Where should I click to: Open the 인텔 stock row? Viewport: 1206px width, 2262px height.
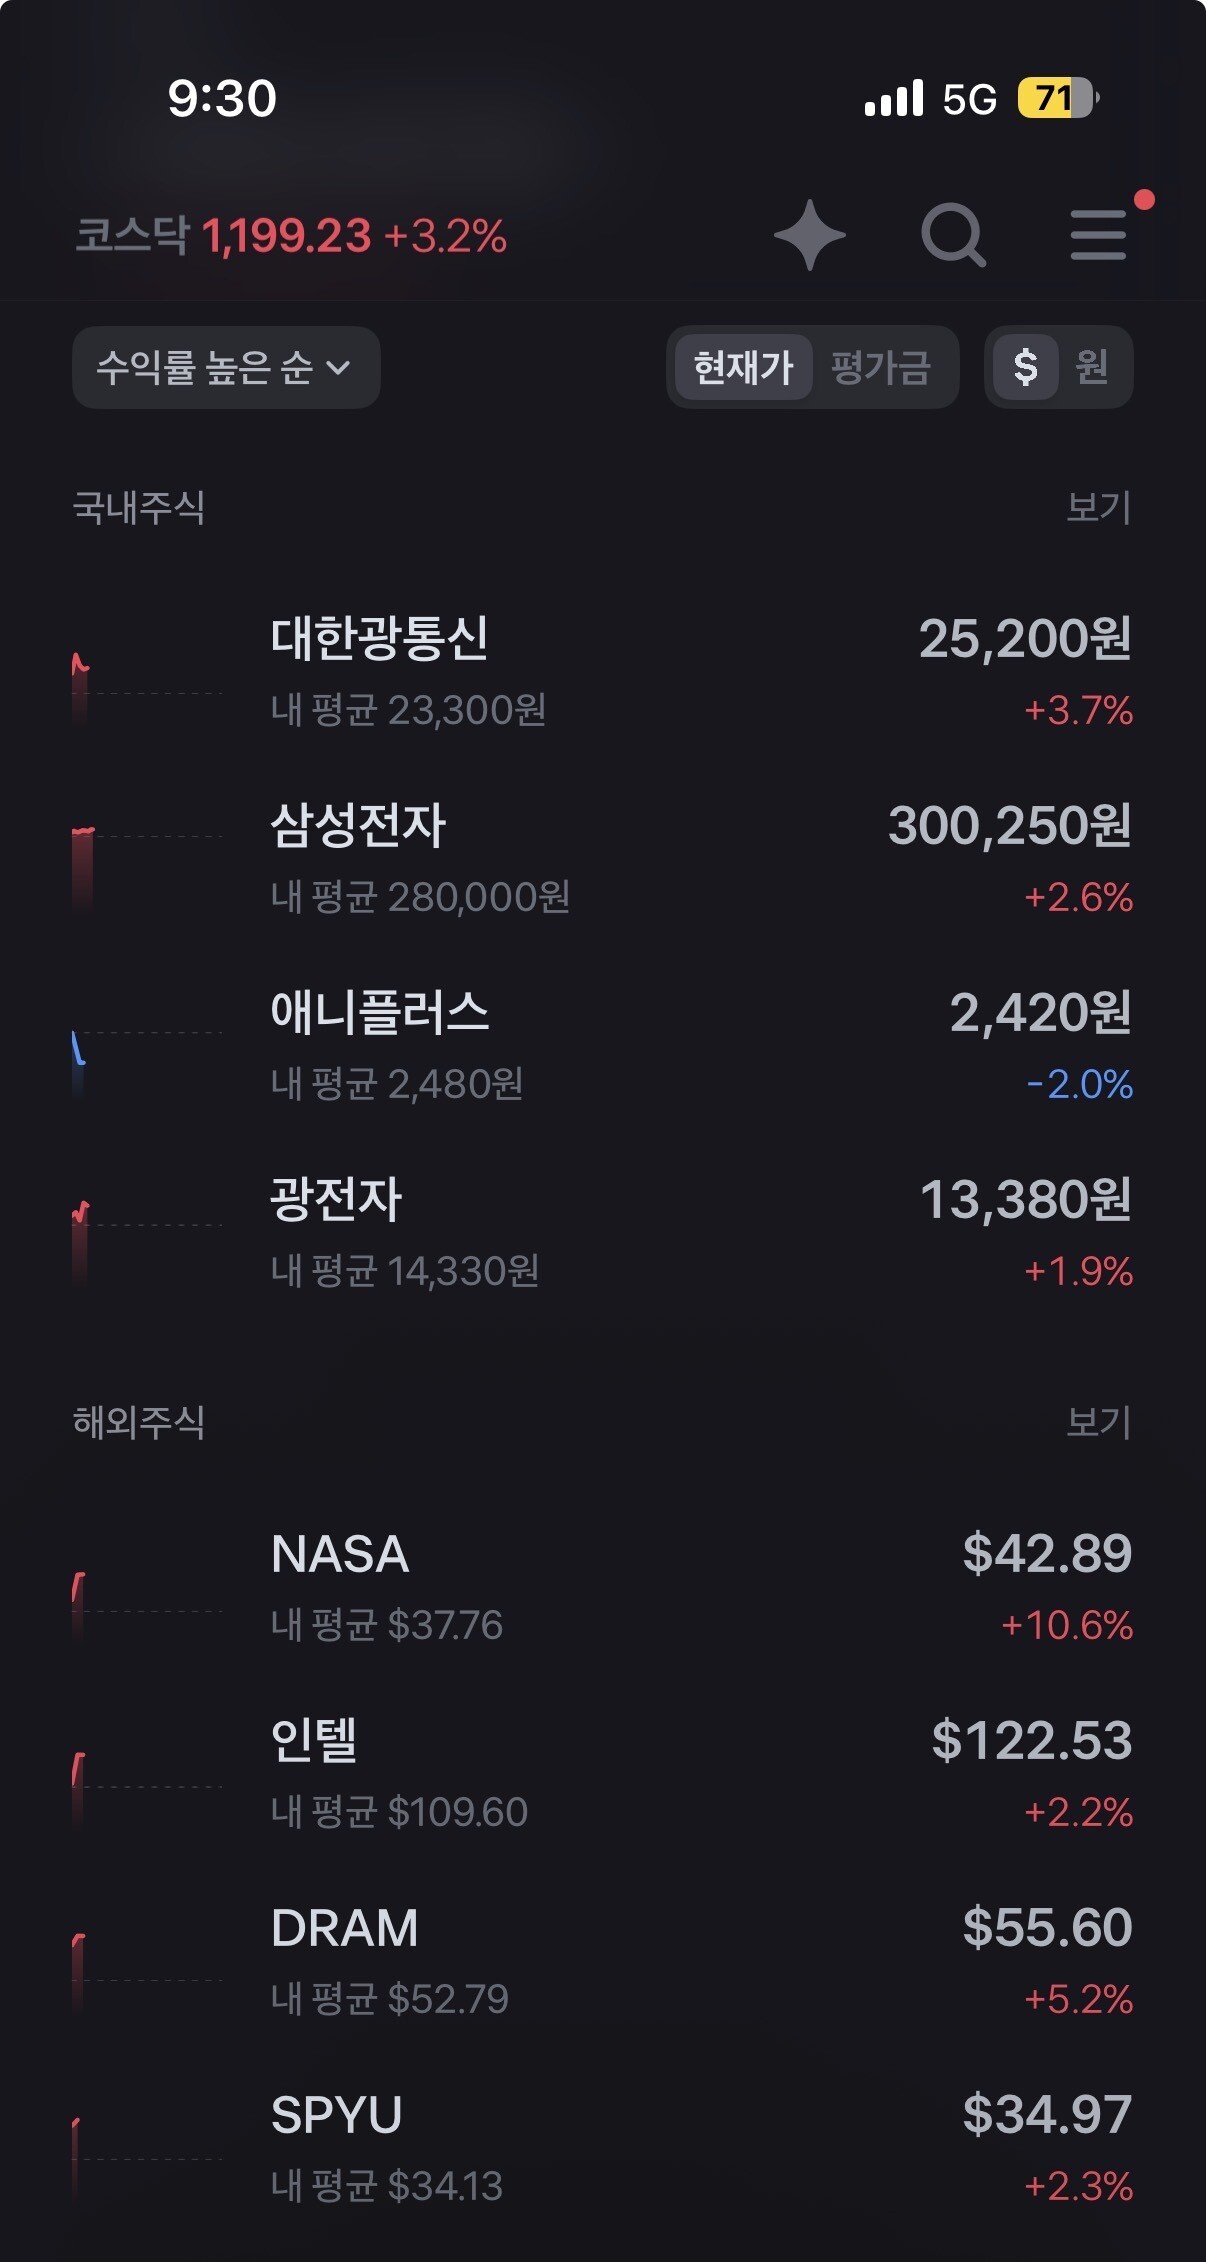click(603, 1774)
